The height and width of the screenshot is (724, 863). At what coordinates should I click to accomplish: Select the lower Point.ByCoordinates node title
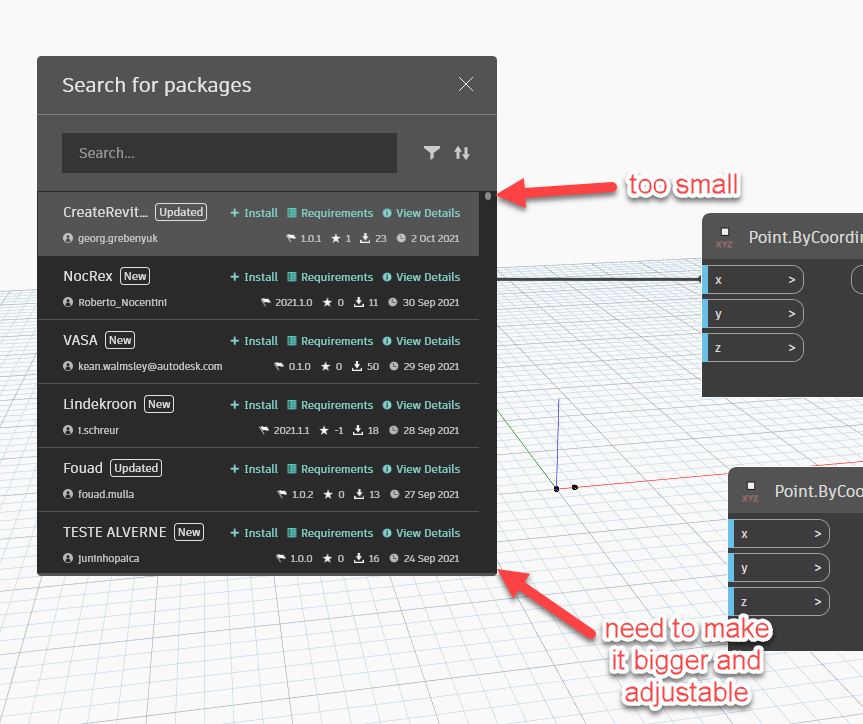[819, 491]
